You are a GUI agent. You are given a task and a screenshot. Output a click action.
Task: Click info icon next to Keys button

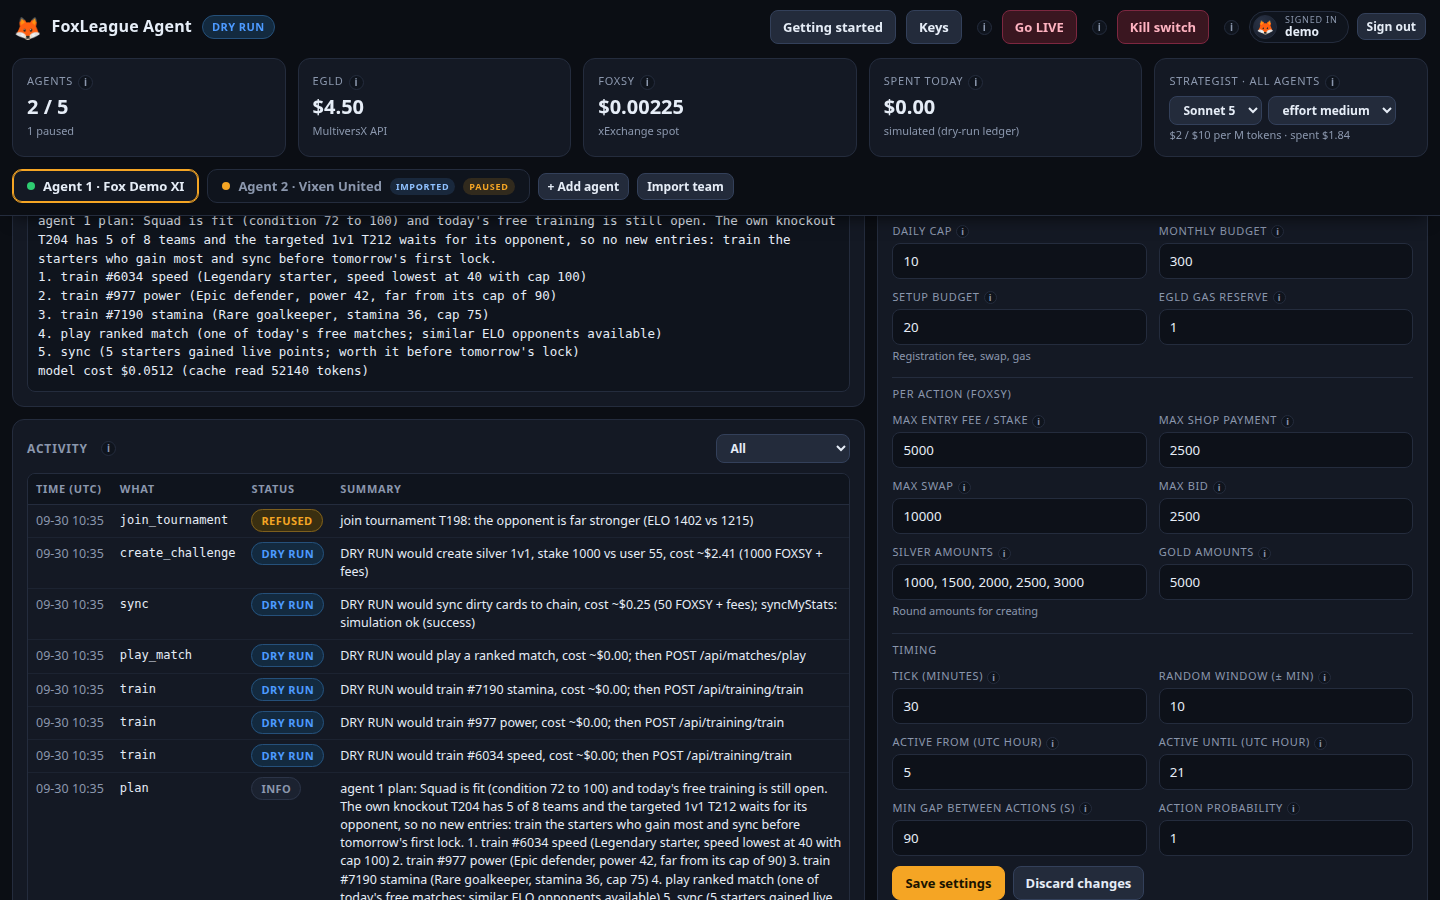pos(984,27)
